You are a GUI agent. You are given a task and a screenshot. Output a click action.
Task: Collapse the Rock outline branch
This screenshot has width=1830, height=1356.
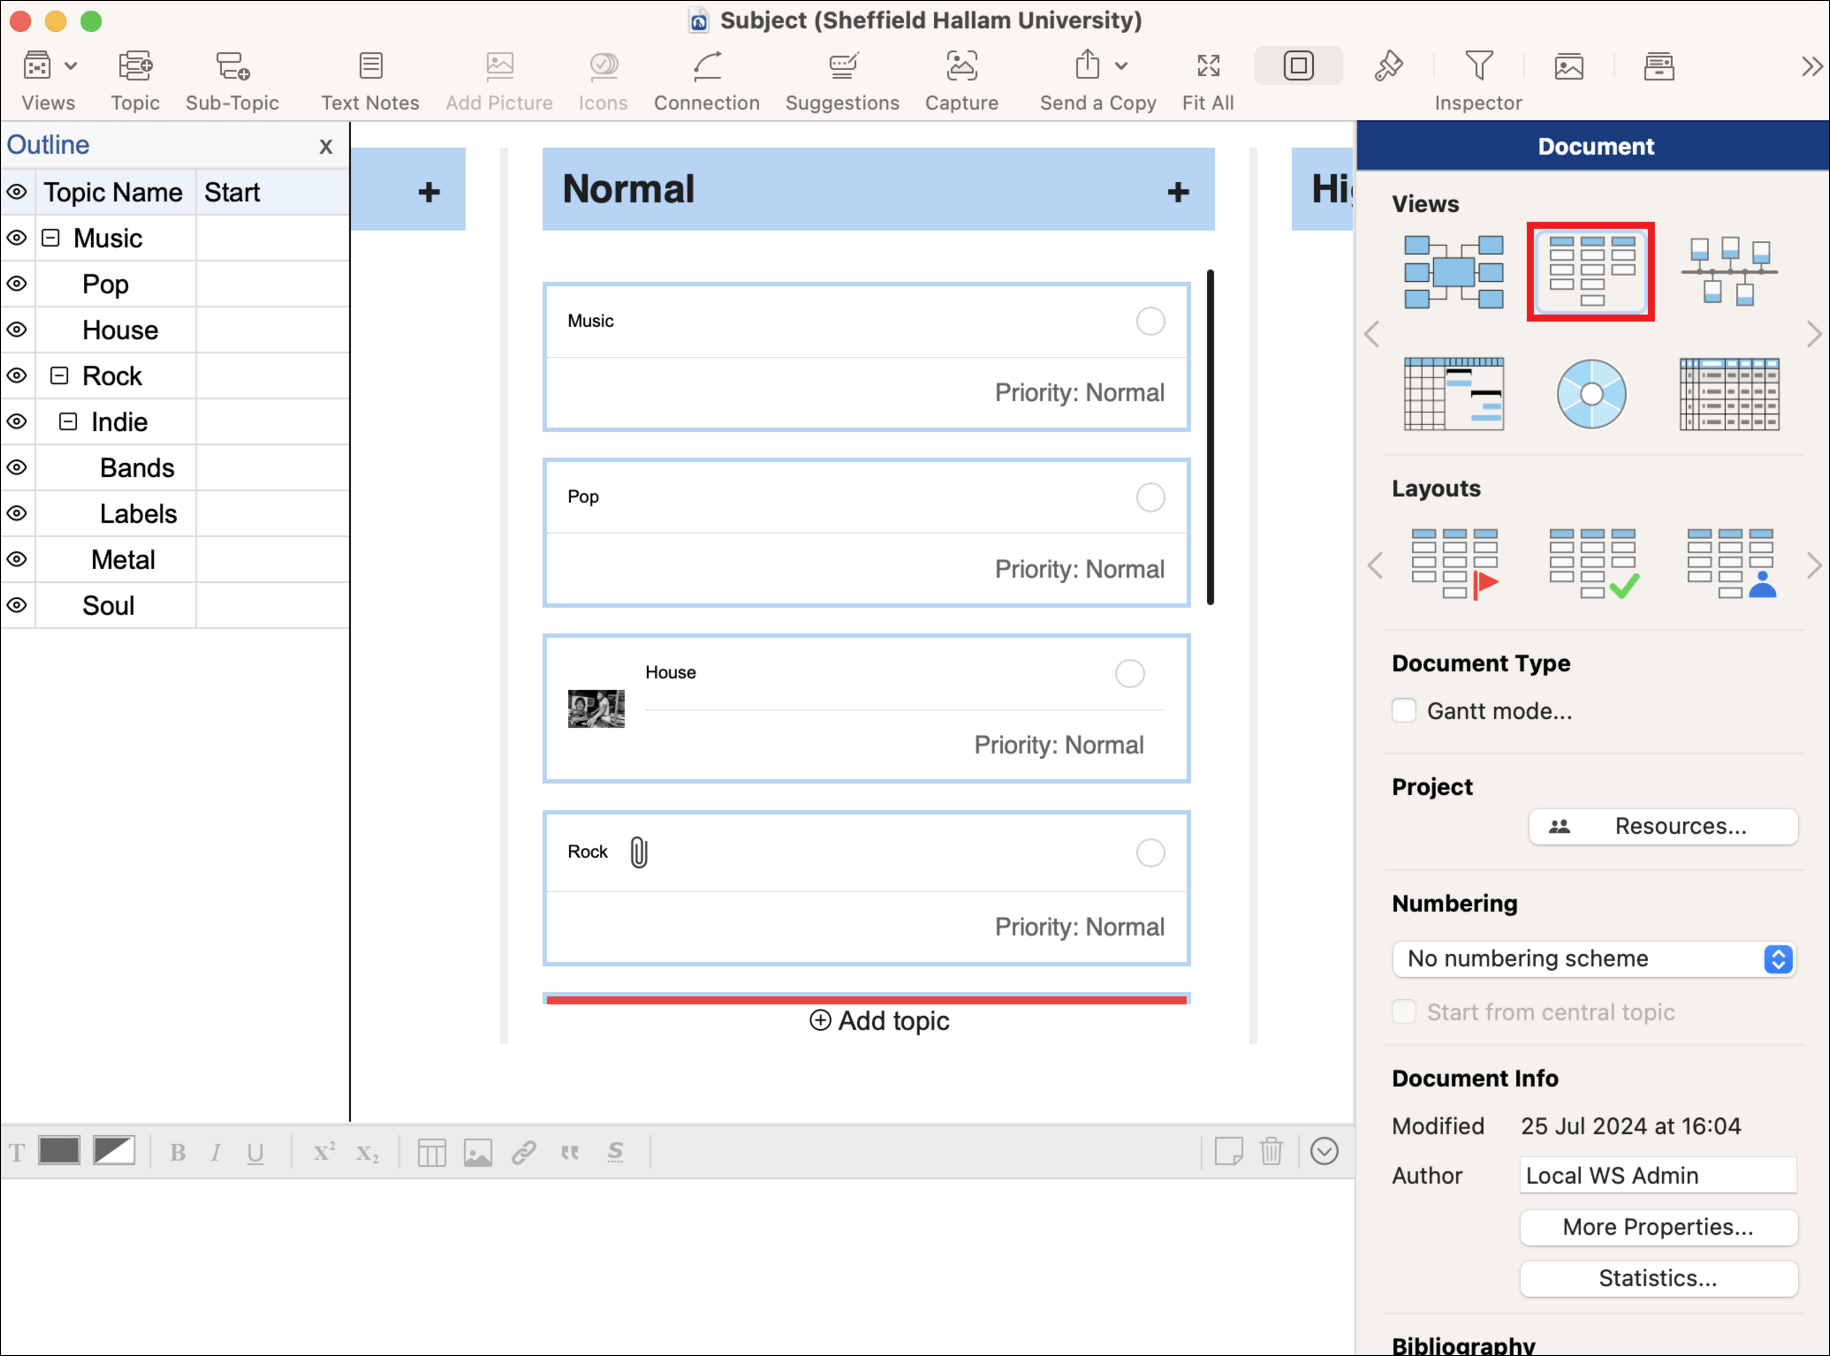coord(60,376)
